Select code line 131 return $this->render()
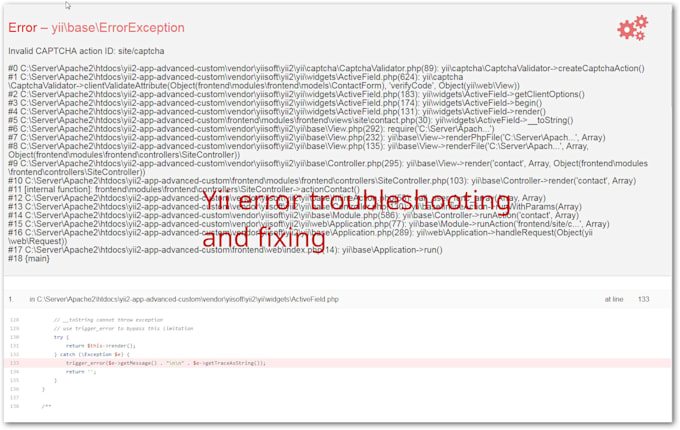Viewport: 680px width, 430px height. tap(101, 346)
